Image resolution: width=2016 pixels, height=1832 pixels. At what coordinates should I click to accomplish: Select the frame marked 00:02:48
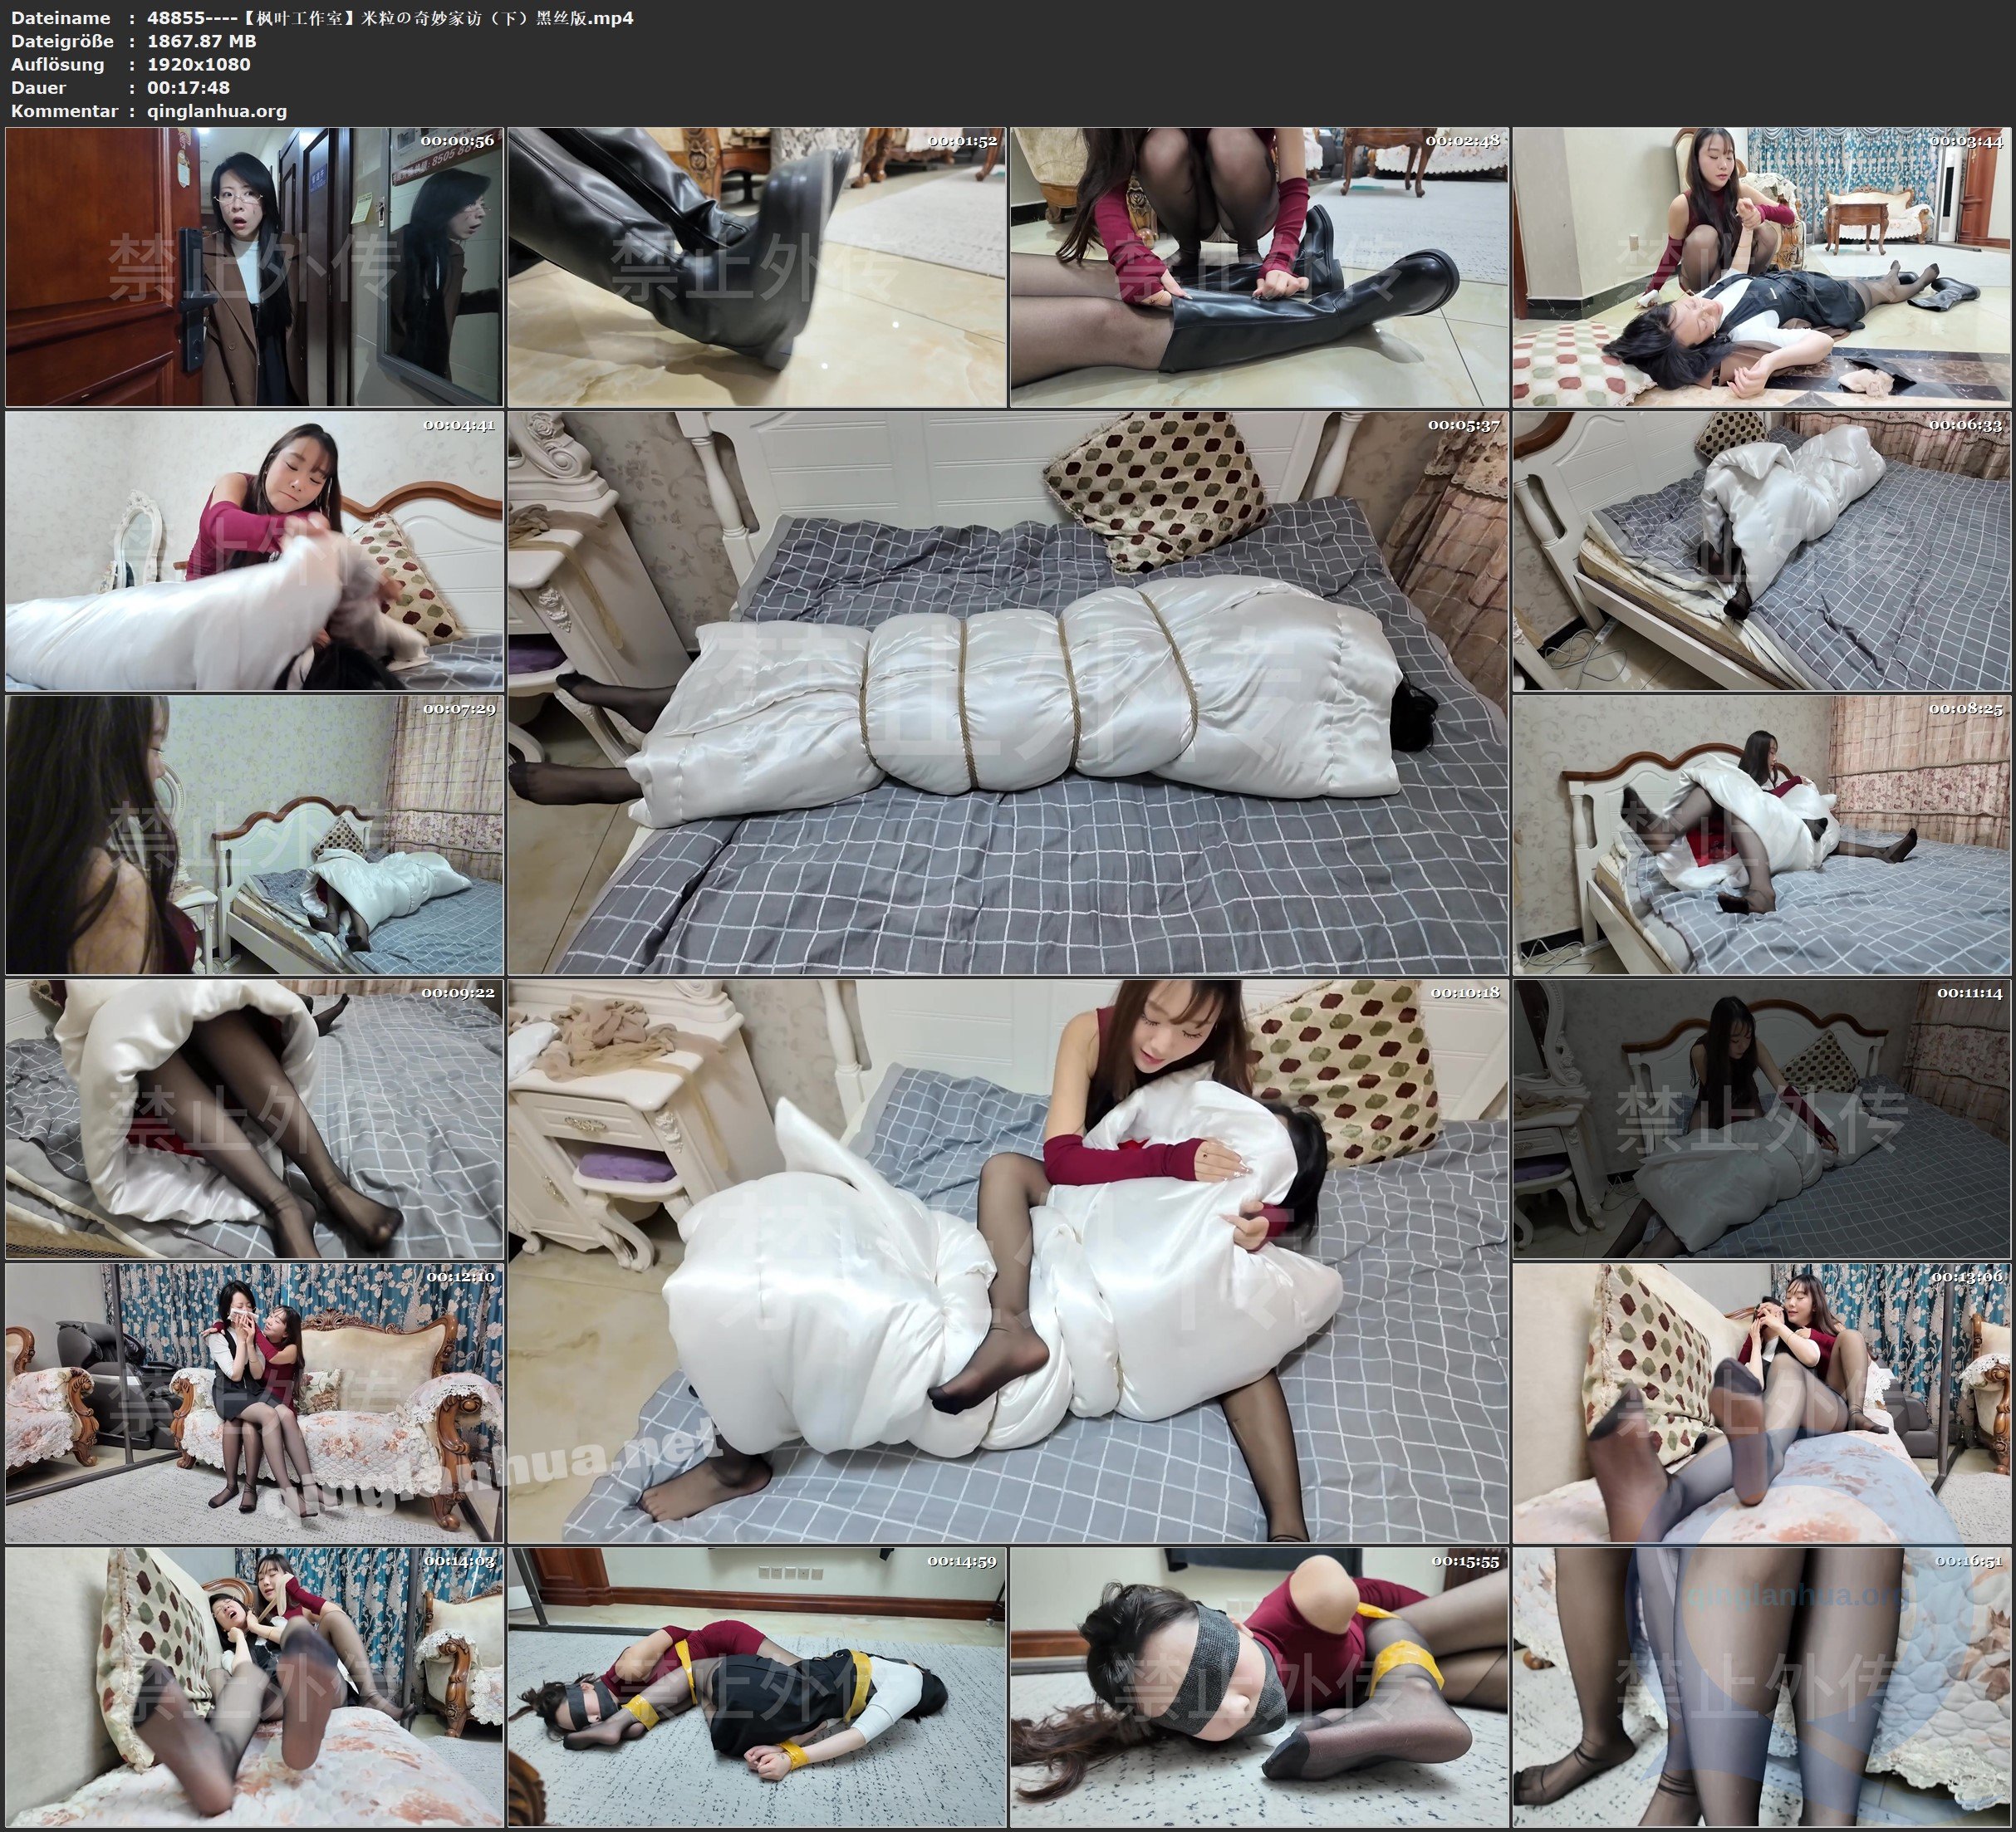click(x=1259, y=266)
